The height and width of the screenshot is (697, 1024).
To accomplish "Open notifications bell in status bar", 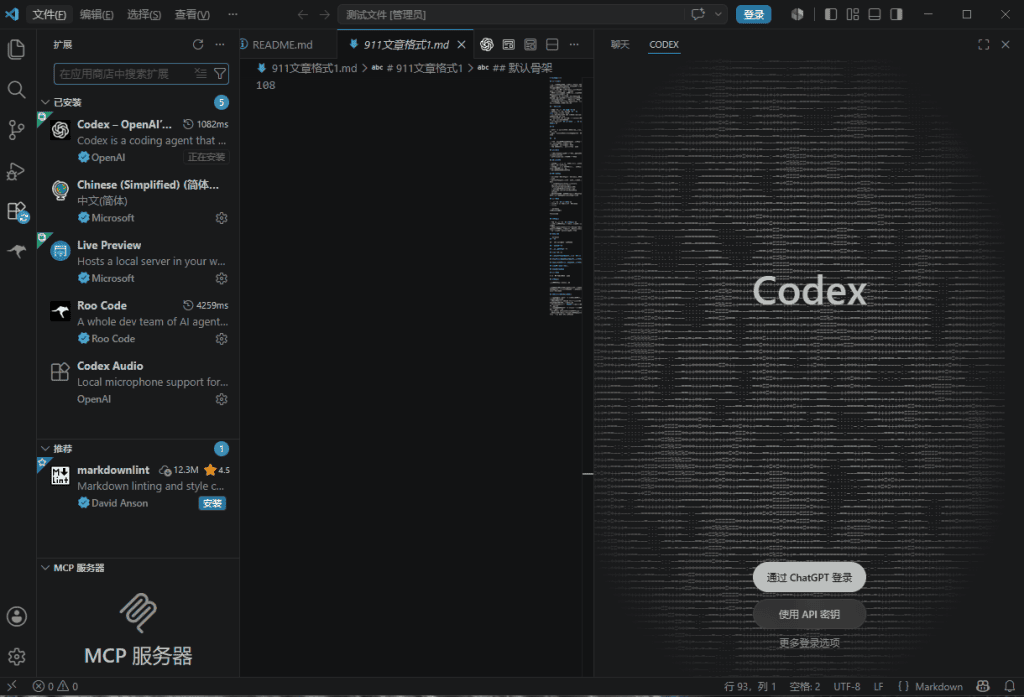I will pos(1010,686).
